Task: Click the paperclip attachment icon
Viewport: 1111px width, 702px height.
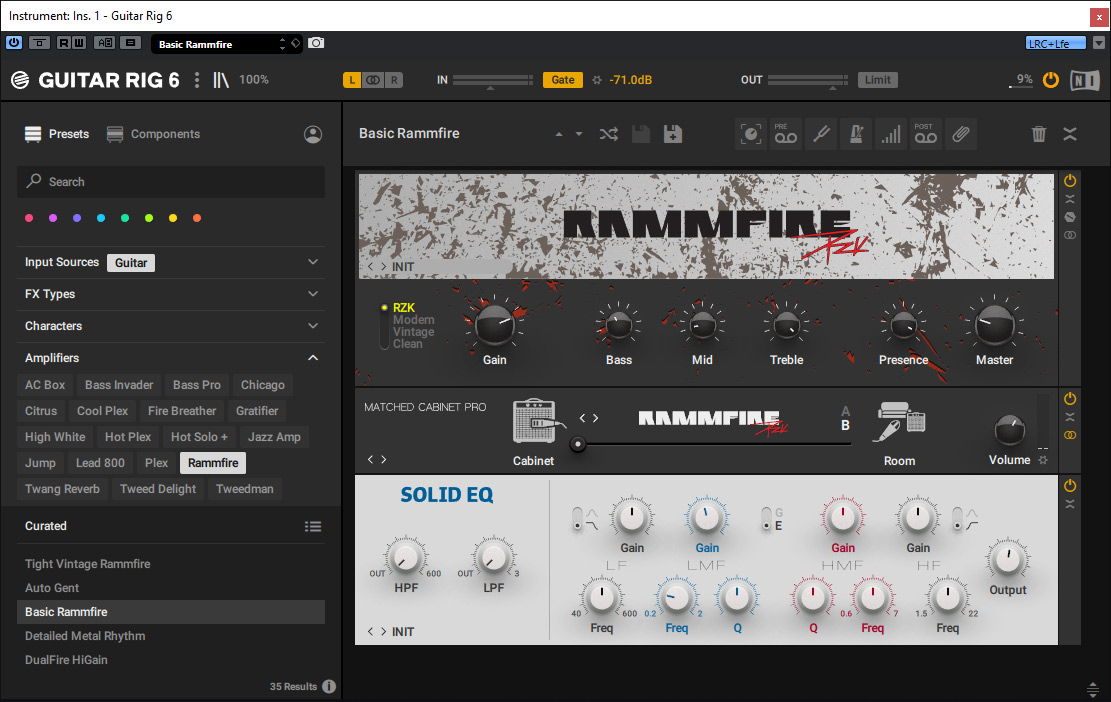Action: (x=959, y=134)
